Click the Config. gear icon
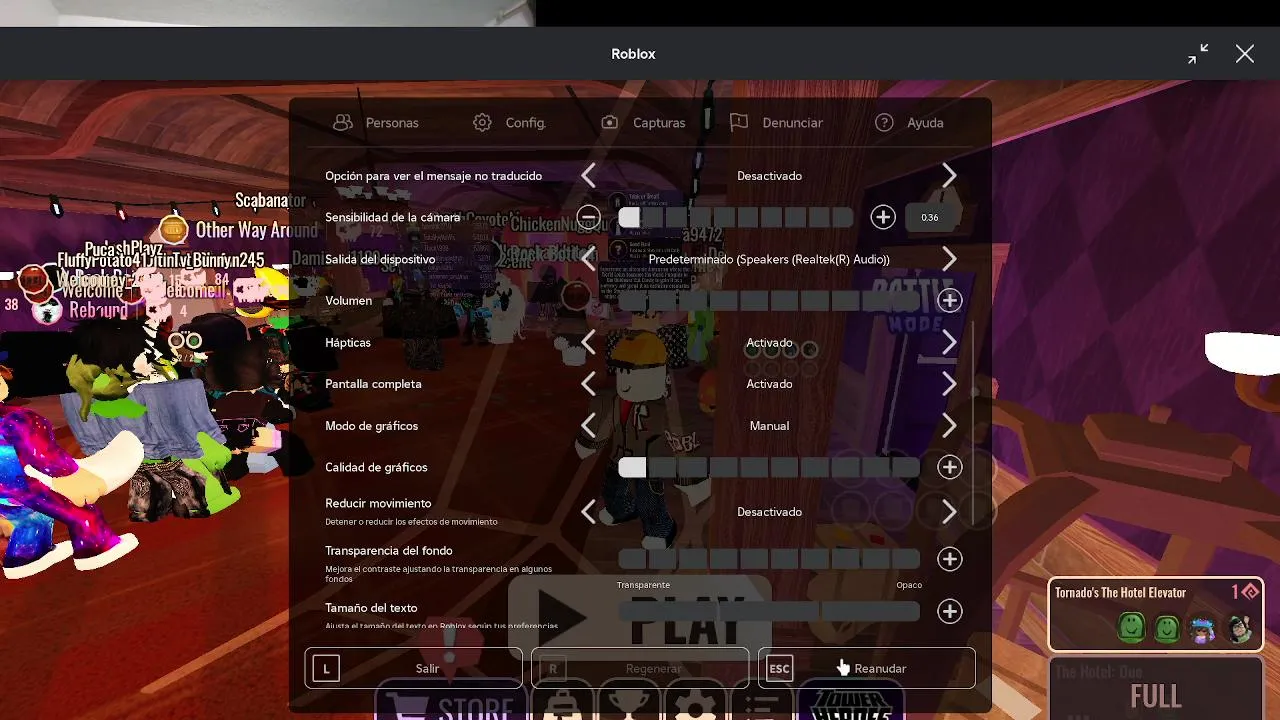The height and width of the screenshot is (720, 1280). tap(482, 122)
